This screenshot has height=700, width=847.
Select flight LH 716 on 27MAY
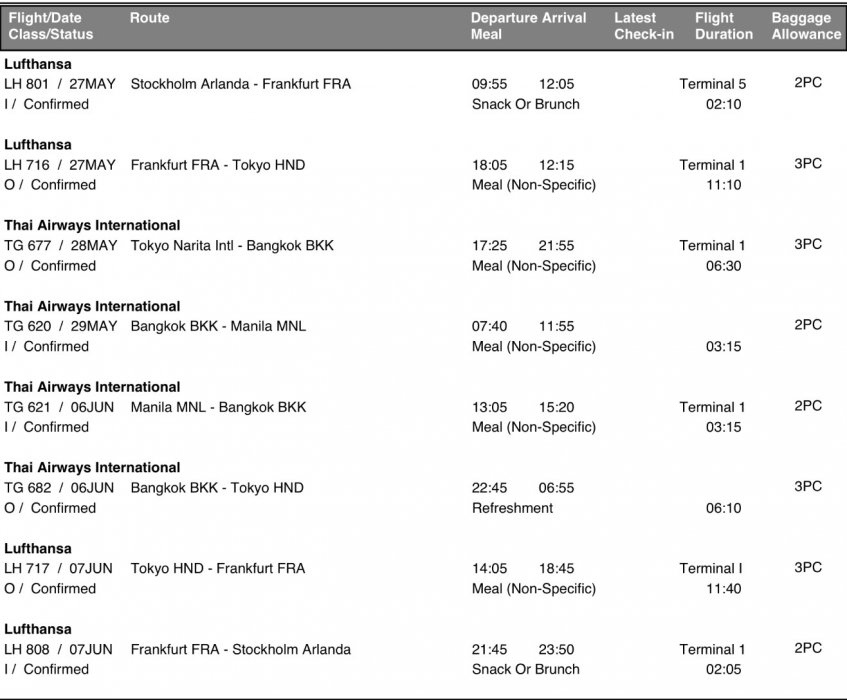(60, 165)
